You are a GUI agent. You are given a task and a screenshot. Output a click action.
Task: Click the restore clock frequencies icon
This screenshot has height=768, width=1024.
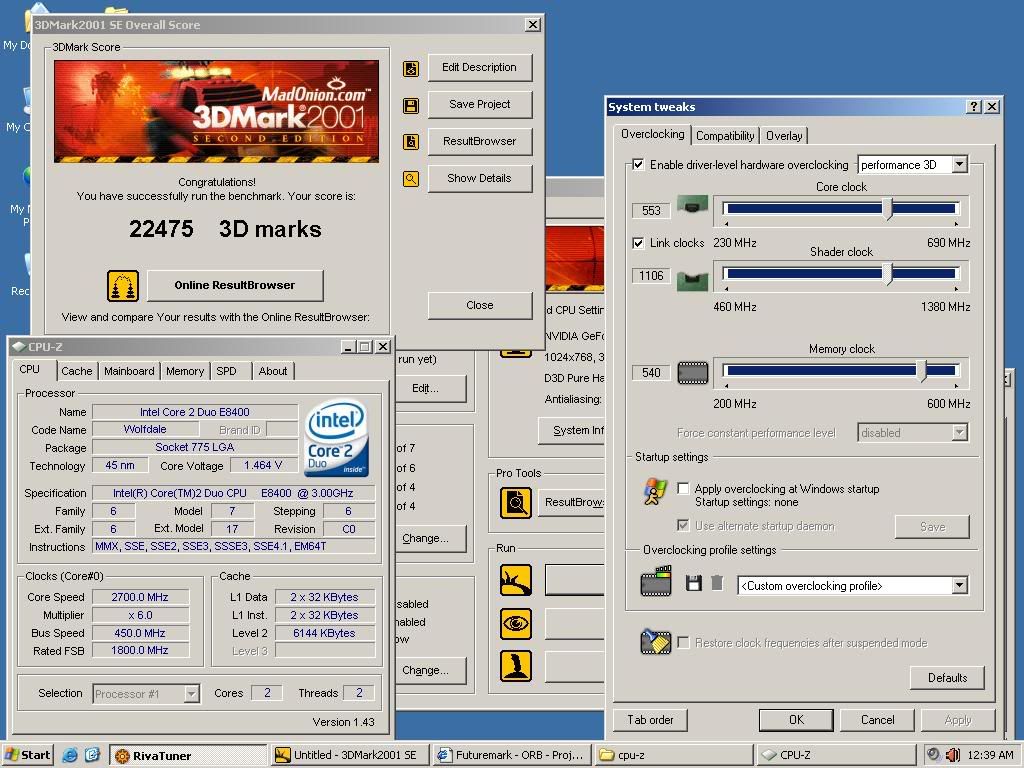[656, 641]
